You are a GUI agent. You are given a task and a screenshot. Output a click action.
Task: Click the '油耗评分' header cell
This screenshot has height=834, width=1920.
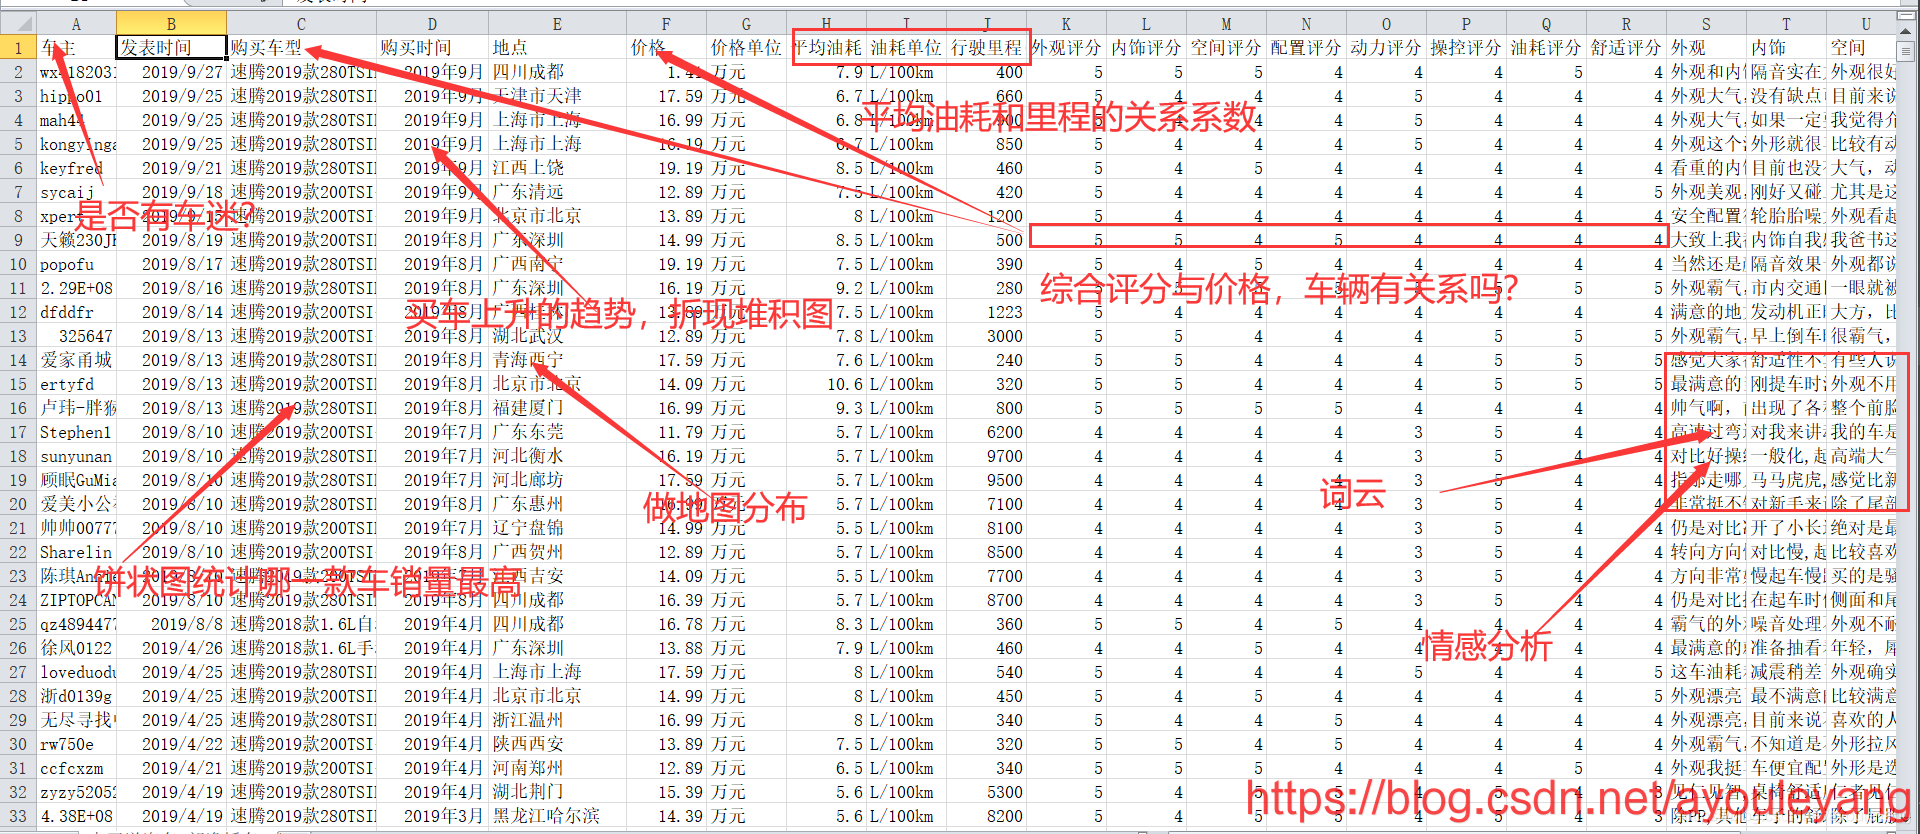1546,47
